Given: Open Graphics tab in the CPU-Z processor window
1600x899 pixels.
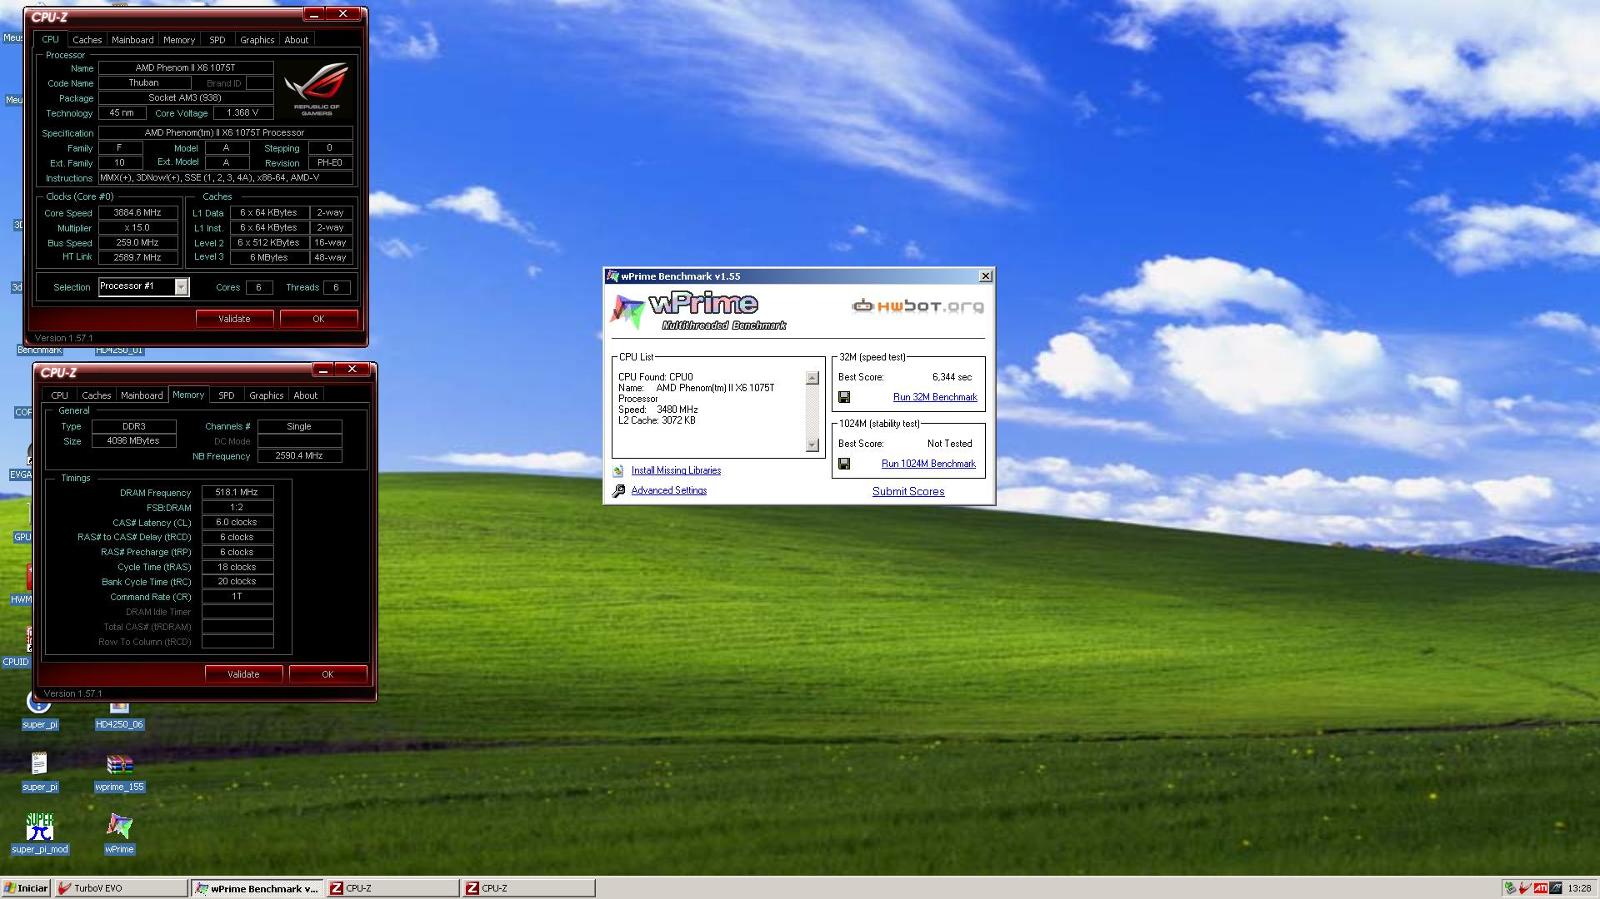Looking at the screenshot, I should coord(257,40).
